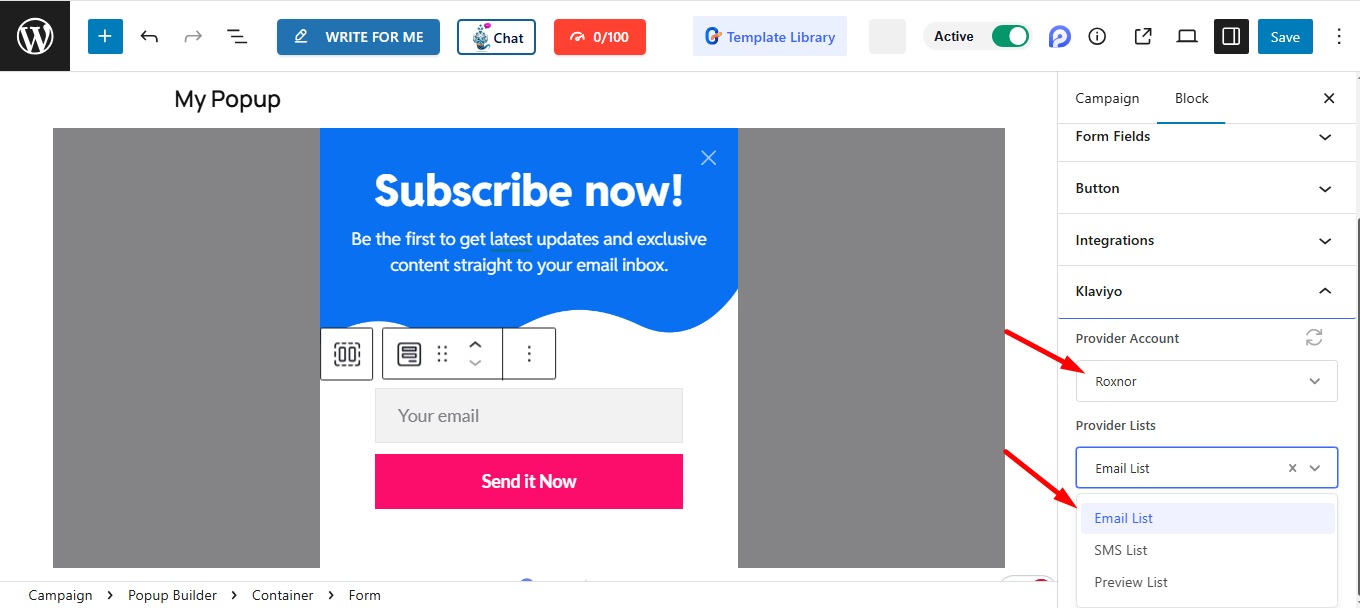Click the WRITE FOR ME button

[x=358, y=37]
